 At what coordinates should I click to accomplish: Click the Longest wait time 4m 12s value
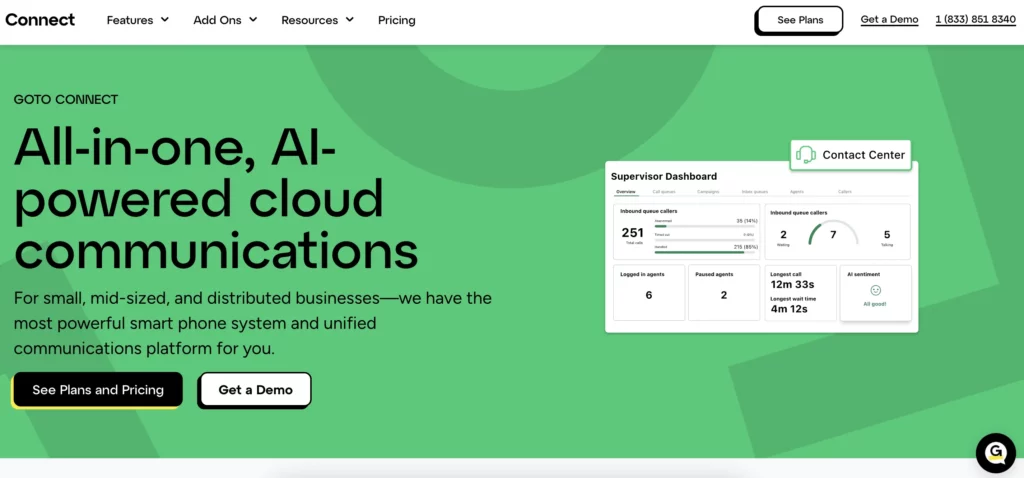(x=789, y=309)
